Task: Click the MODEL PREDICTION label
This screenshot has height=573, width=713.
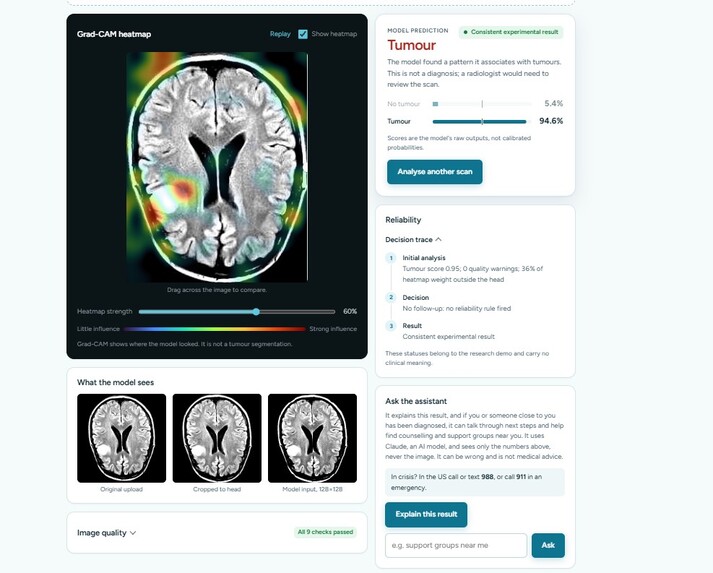Action: click(418, 30)
